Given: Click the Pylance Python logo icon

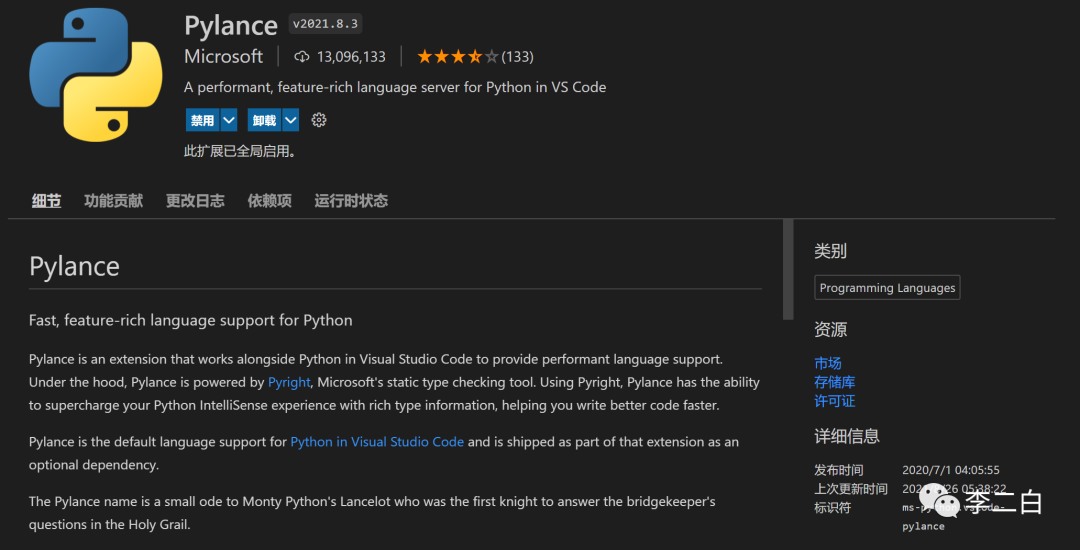Looking at the screenshot, I should coord(95,75).
